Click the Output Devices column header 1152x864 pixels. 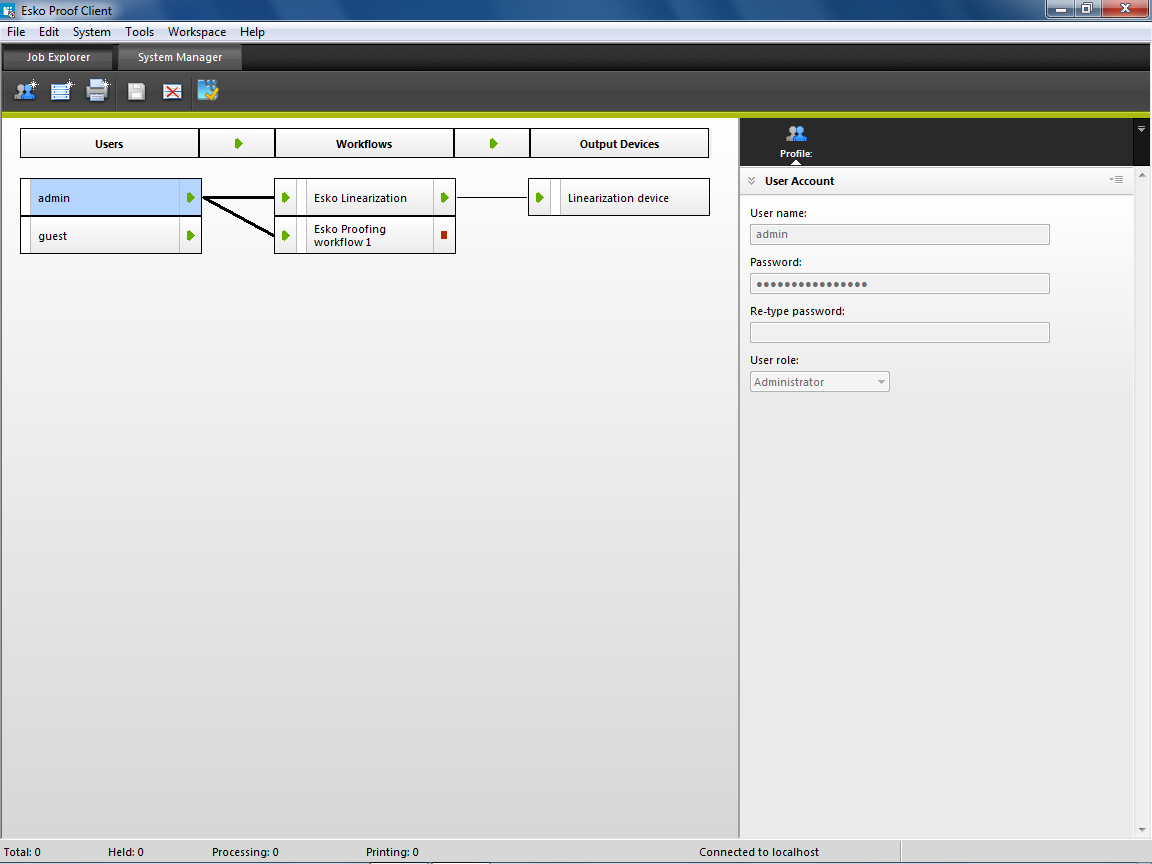[619, 143]
